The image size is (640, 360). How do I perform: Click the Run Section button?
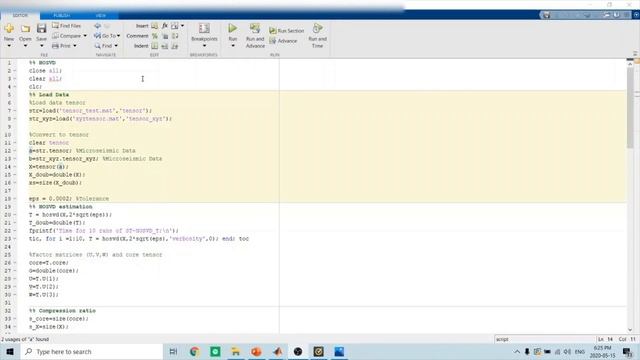click(287, 31)
